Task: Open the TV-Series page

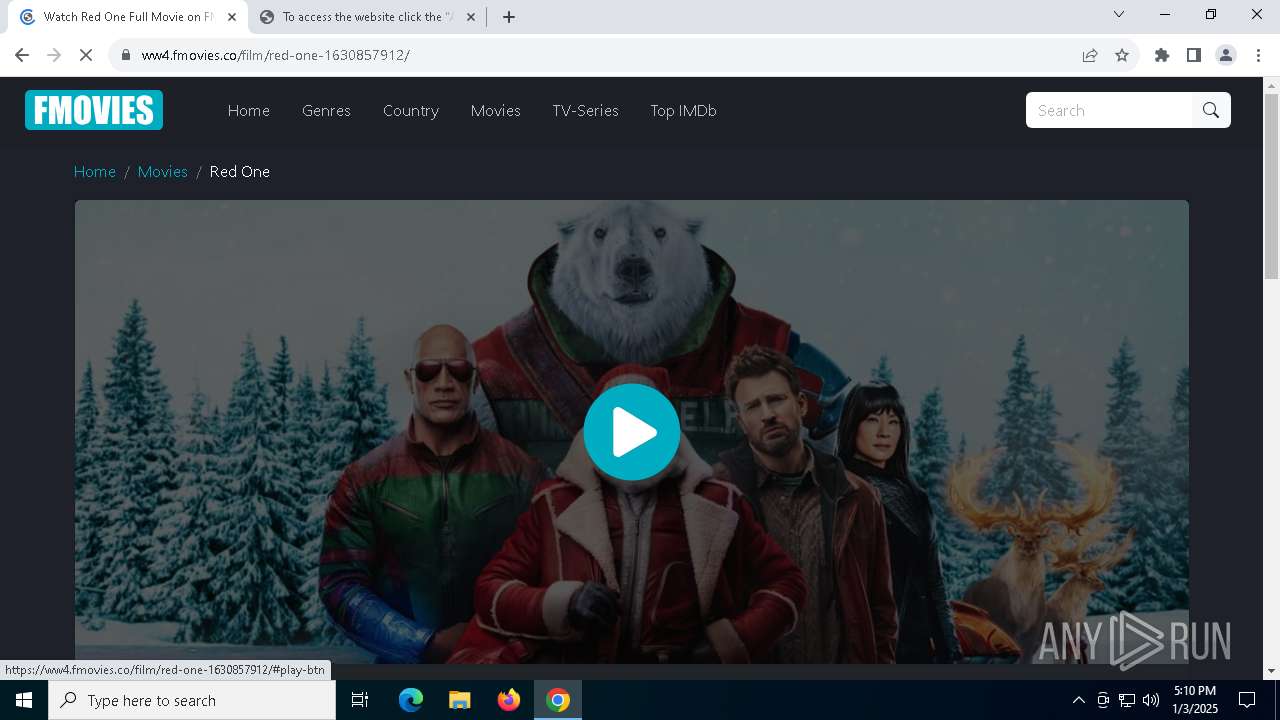Action: (585, 111)
